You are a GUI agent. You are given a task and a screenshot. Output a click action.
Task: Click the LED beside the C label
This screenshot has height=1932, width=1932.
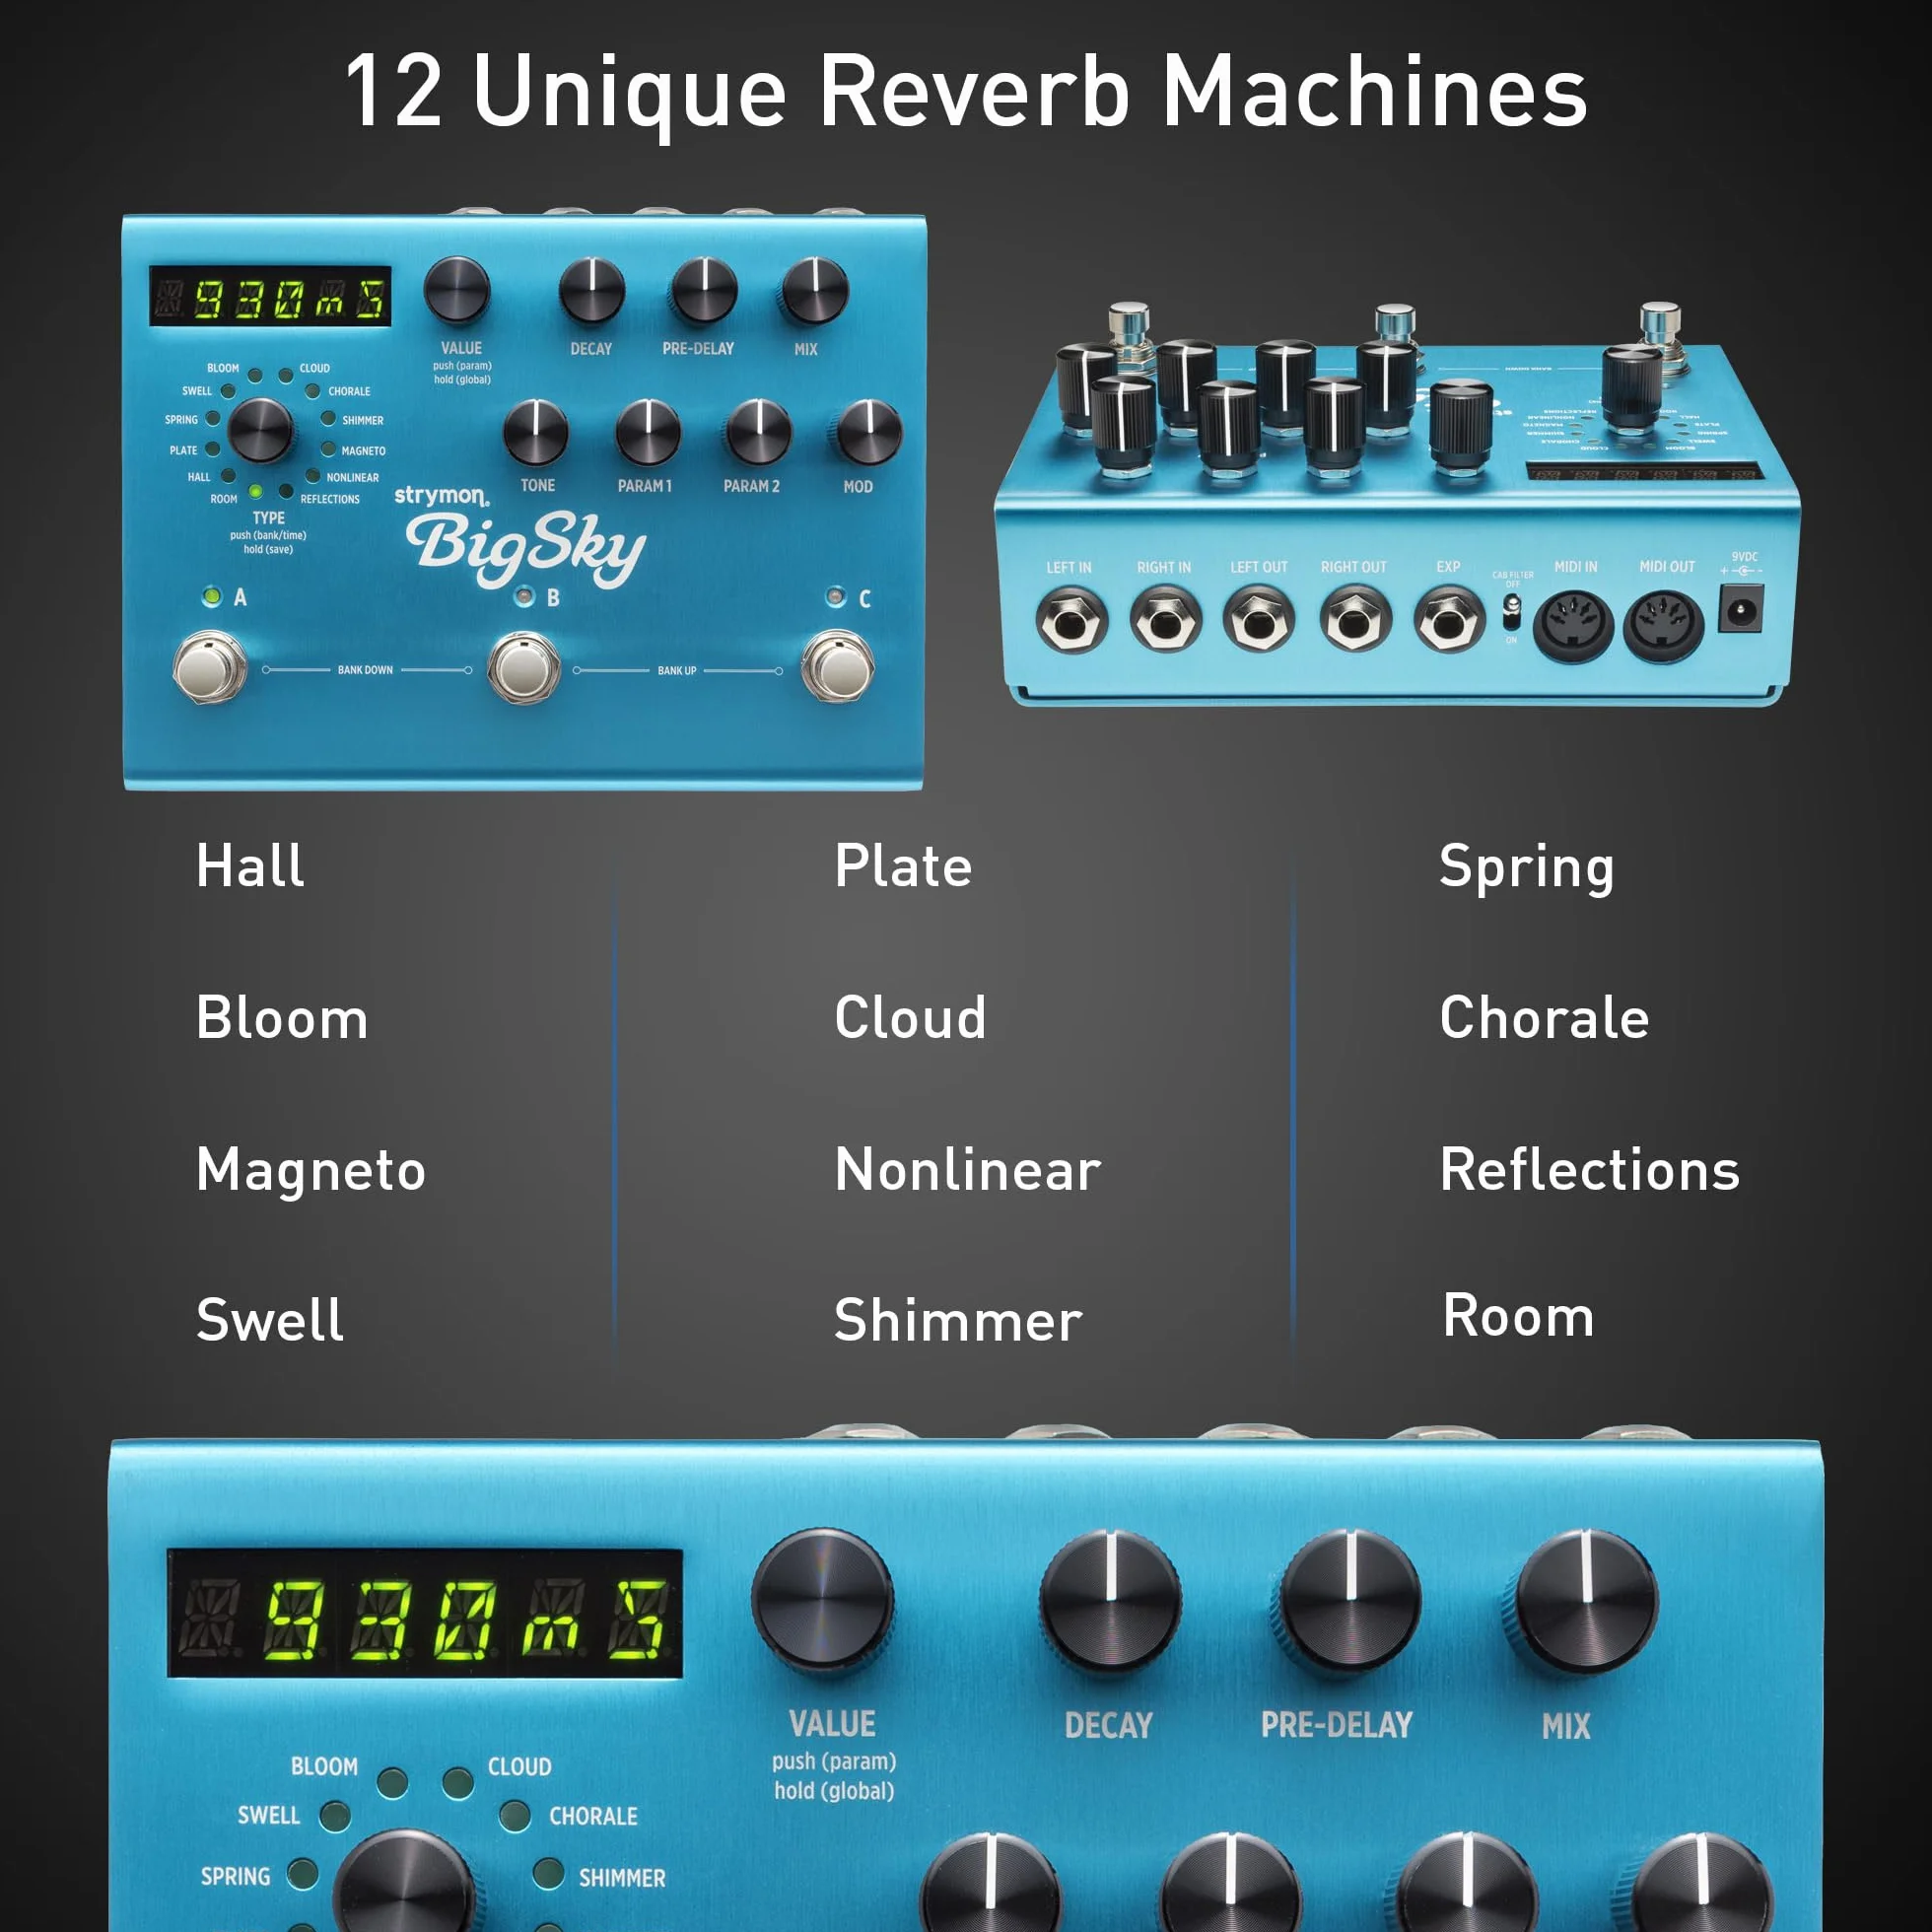pos(835,597)
